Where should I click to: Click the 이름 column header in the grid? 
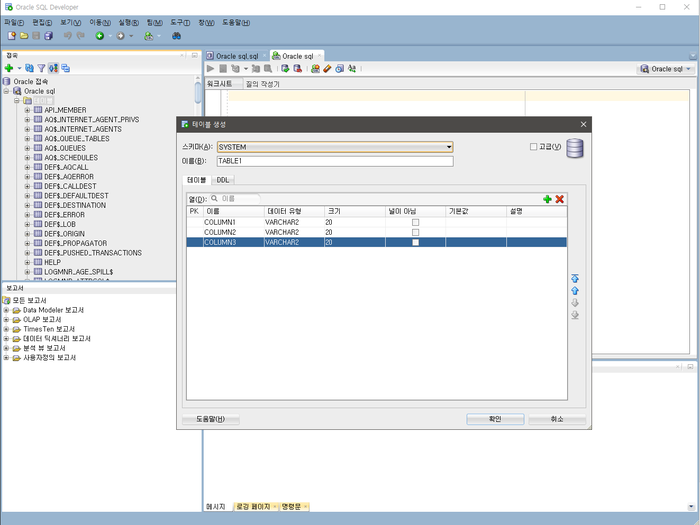click(x=233, y=211)
